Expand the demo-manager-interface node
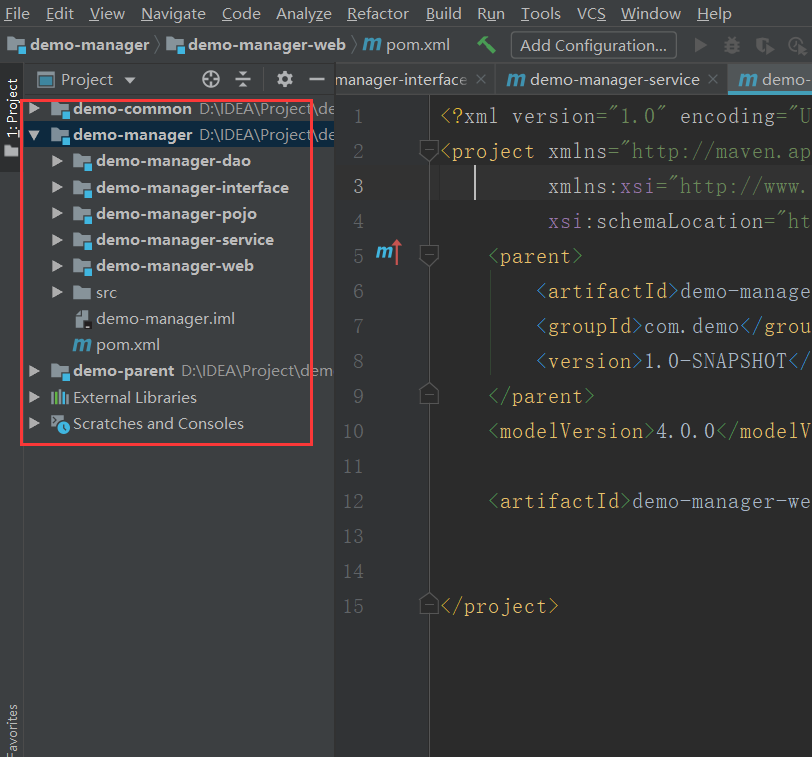 tap(57, 187)
